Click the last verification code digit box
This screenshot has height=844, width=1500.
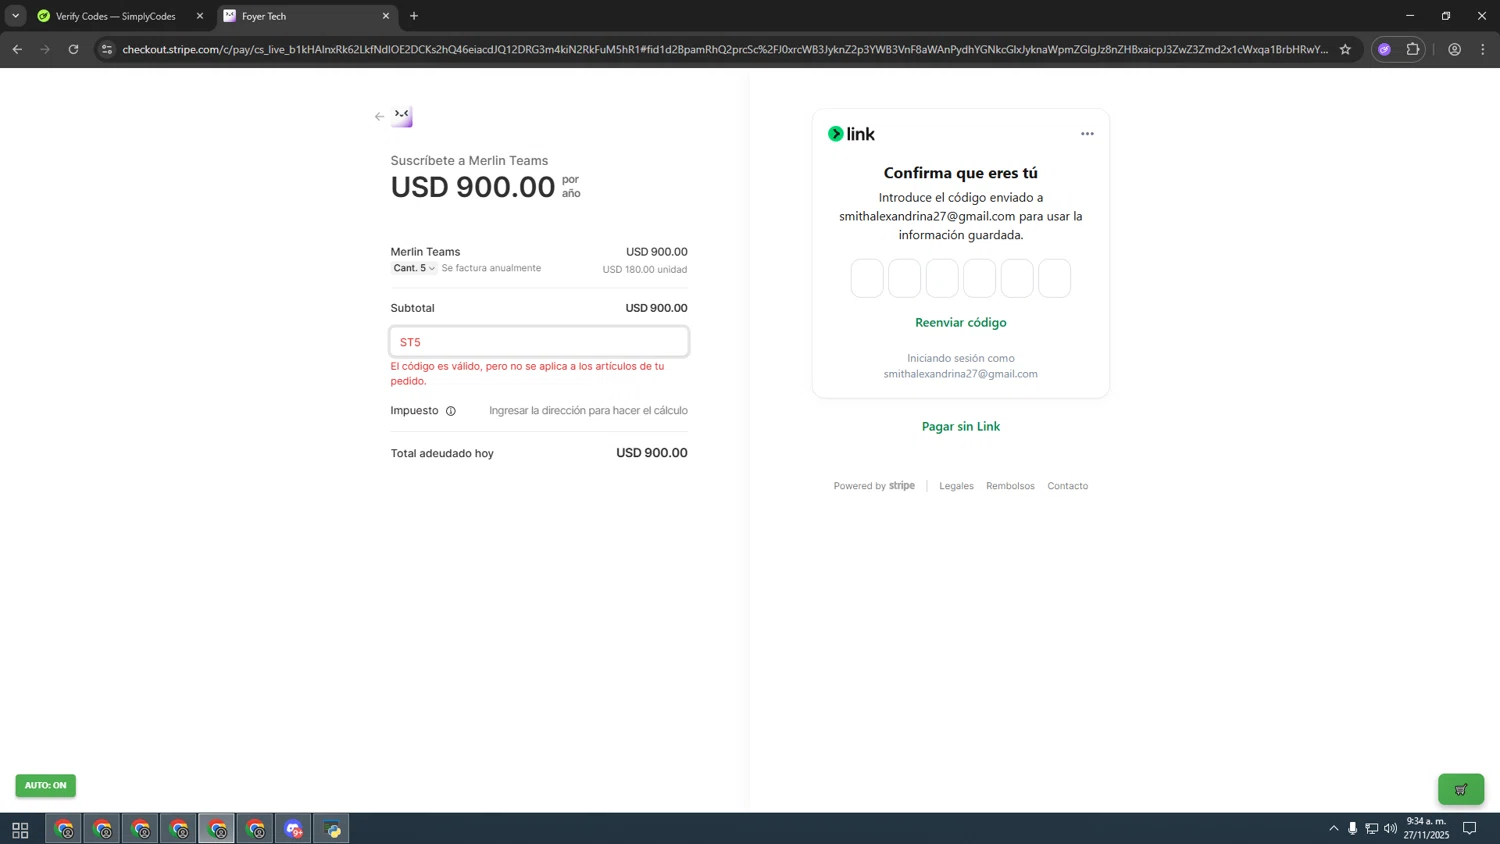click(1054, 278)
